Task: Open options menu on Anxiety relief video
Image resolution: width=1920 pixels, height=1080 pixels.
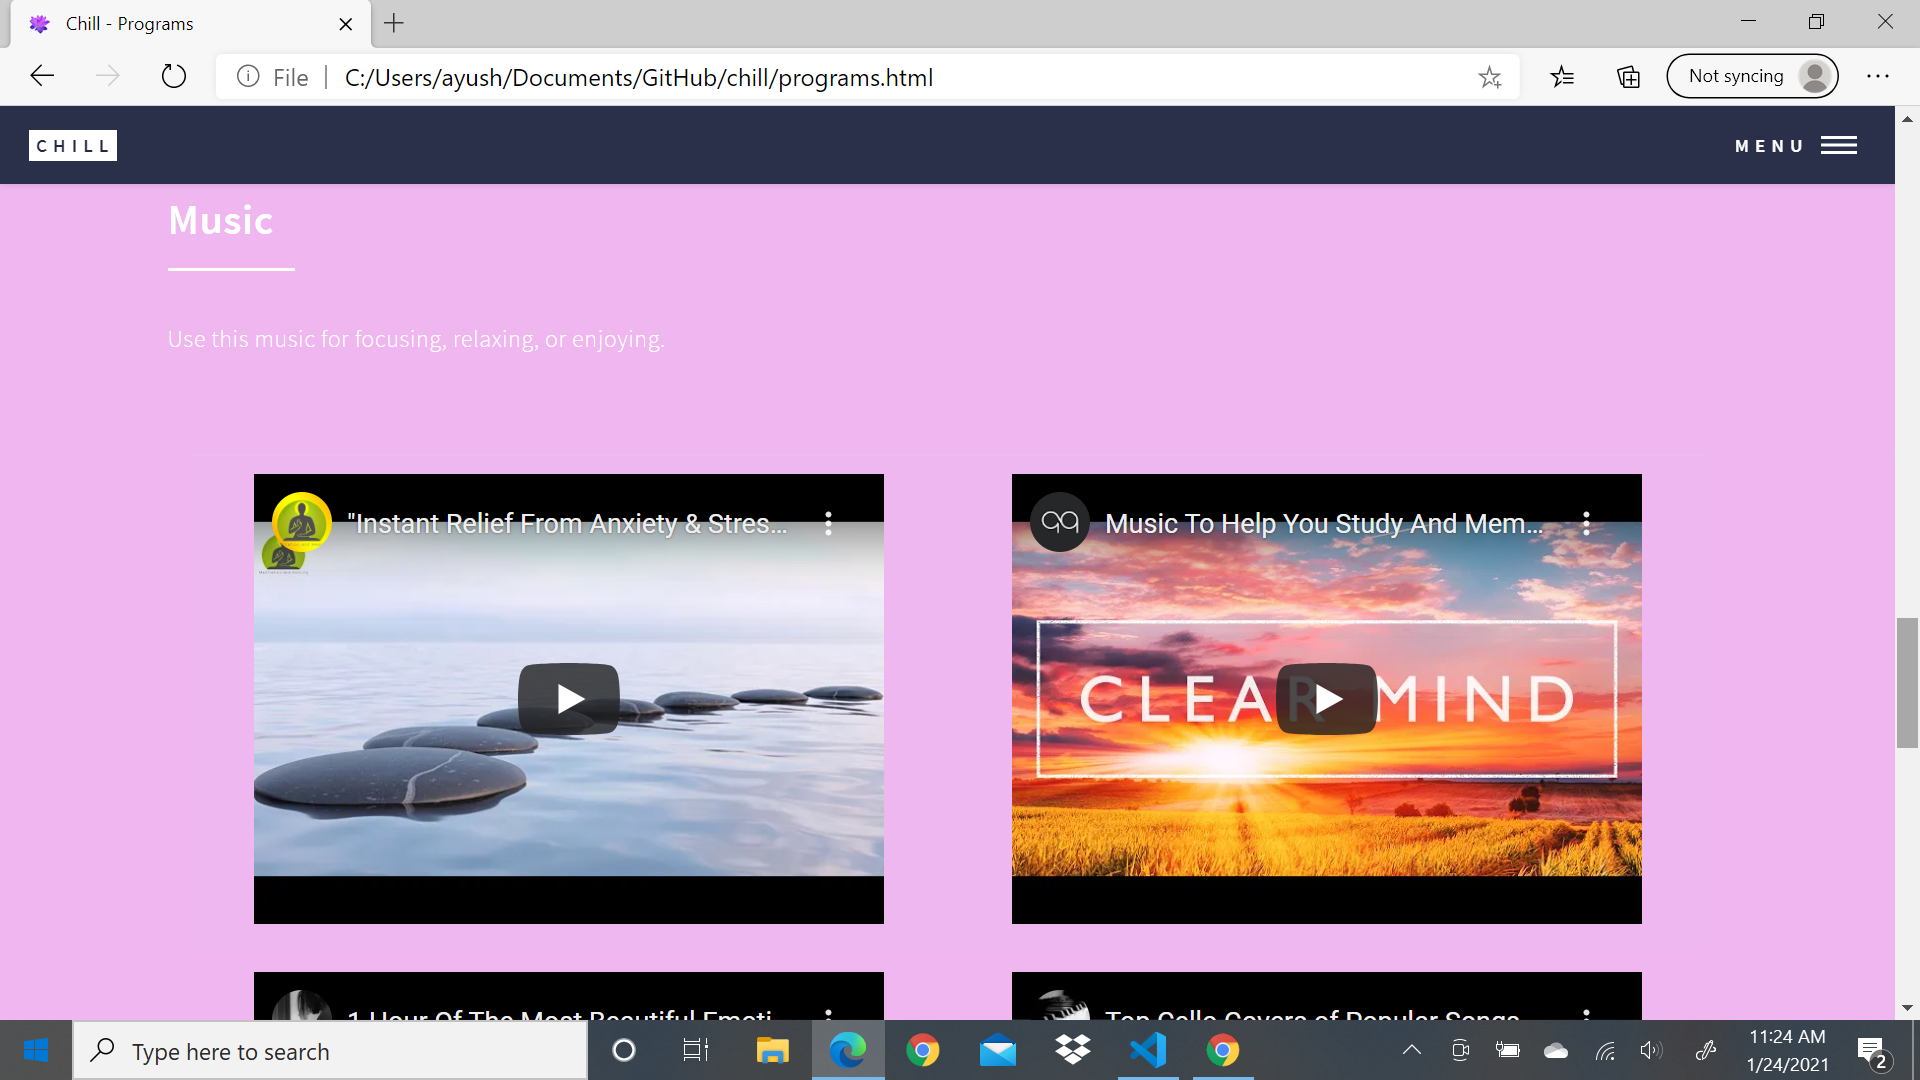Action: [828, 523]
